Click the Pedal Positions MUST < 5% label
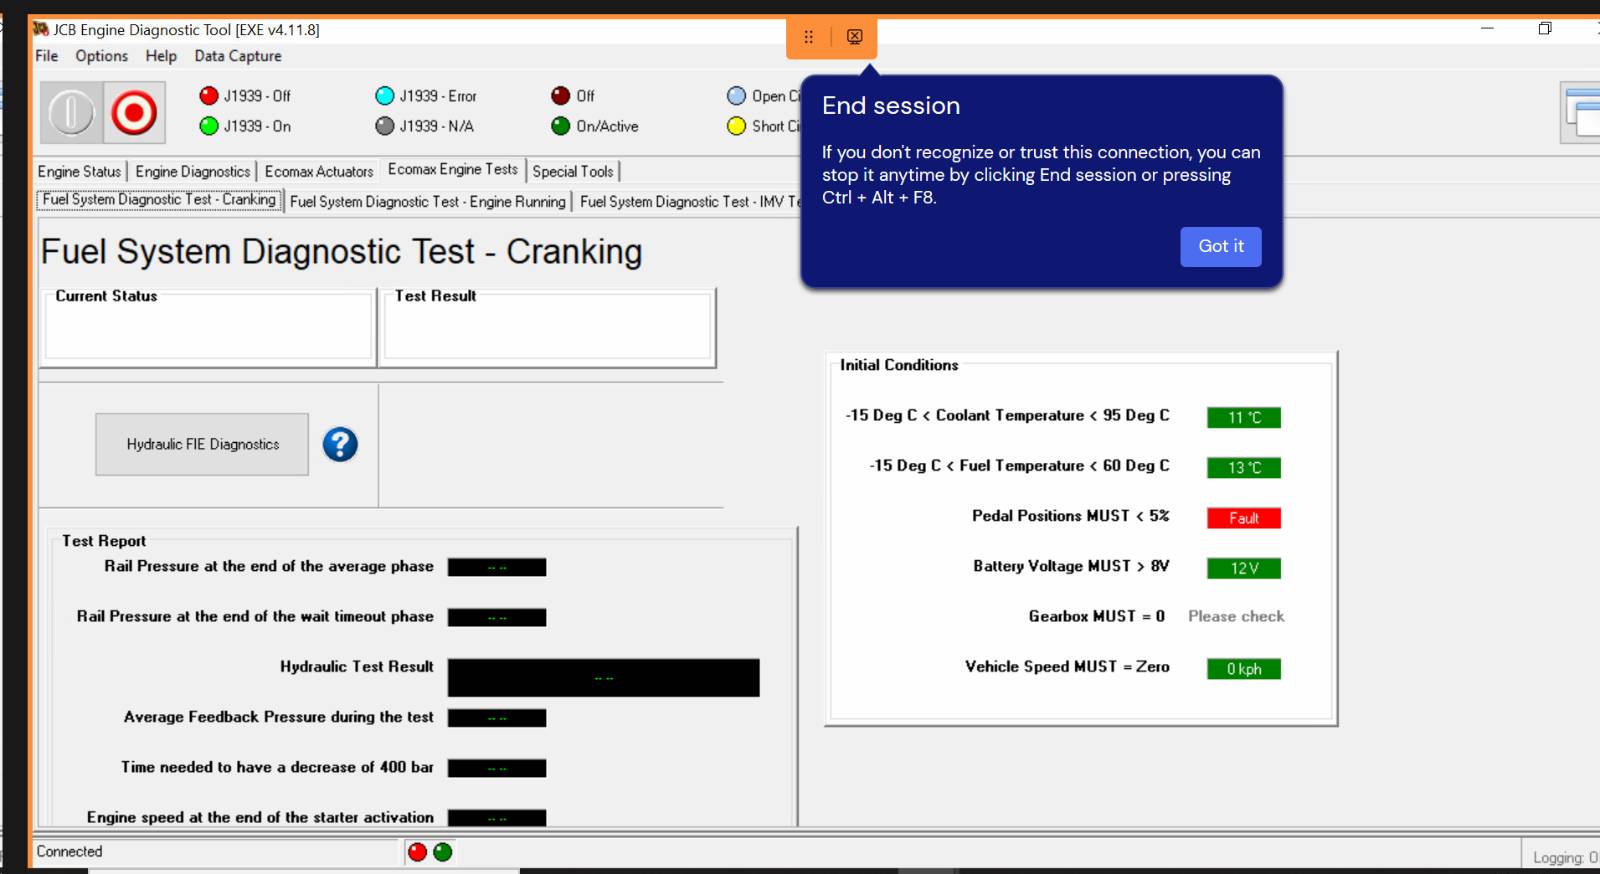 [1071, 516]
